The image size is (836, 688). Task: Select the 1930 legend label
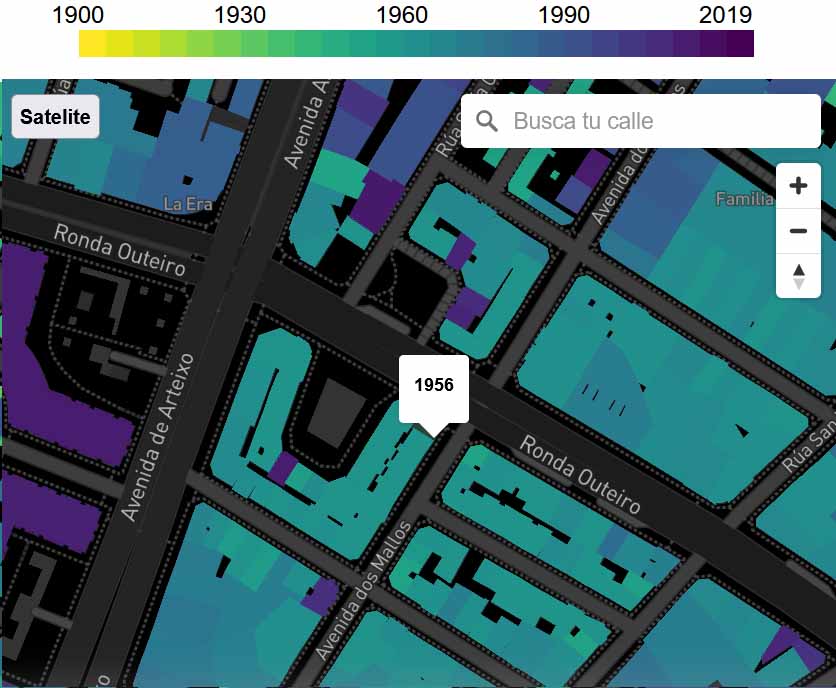coord(240,14)
